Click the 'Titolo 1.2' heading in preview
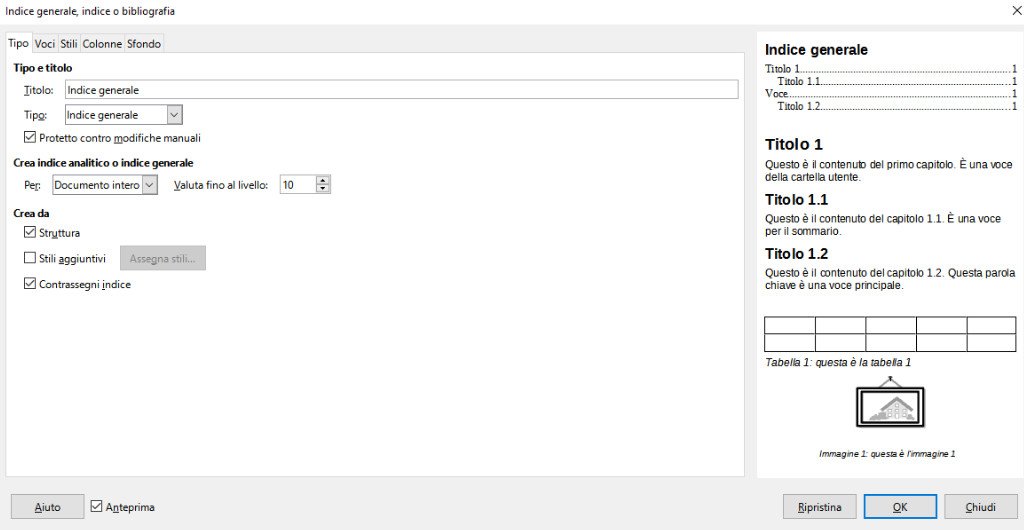This screenshot has width=1024, height=530. coord(796,254)
